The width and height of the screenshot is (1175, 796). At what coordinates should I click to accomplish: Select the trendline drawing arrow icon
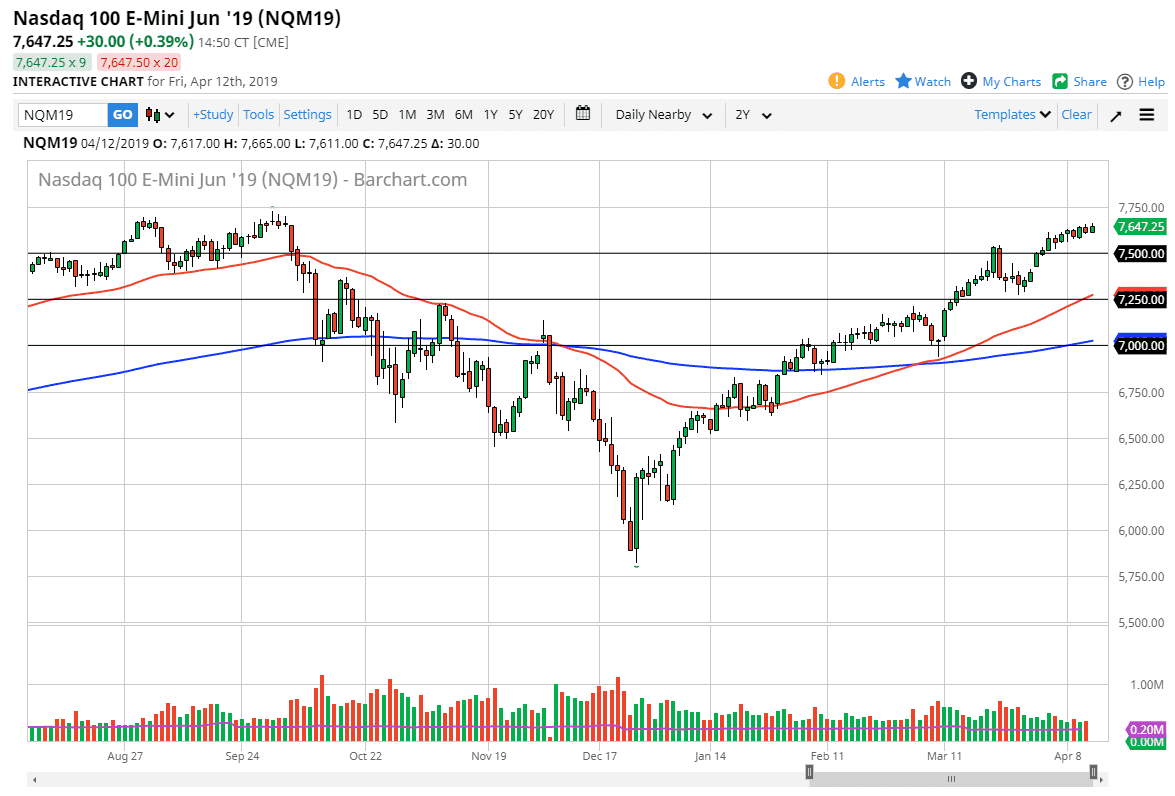(1117, 115)
